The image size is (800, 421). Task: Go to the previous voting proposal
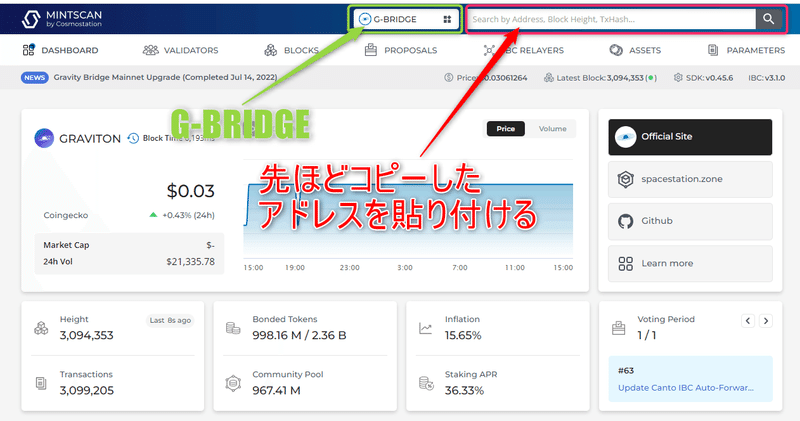(748, 321)
